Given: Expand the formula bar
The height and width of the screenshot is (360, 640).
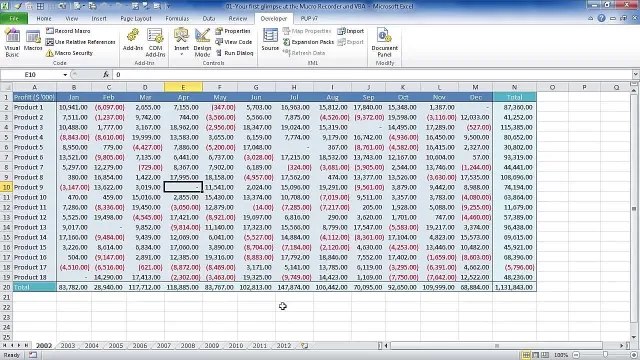Looking at the screenshot, I should tap(636, 75).
